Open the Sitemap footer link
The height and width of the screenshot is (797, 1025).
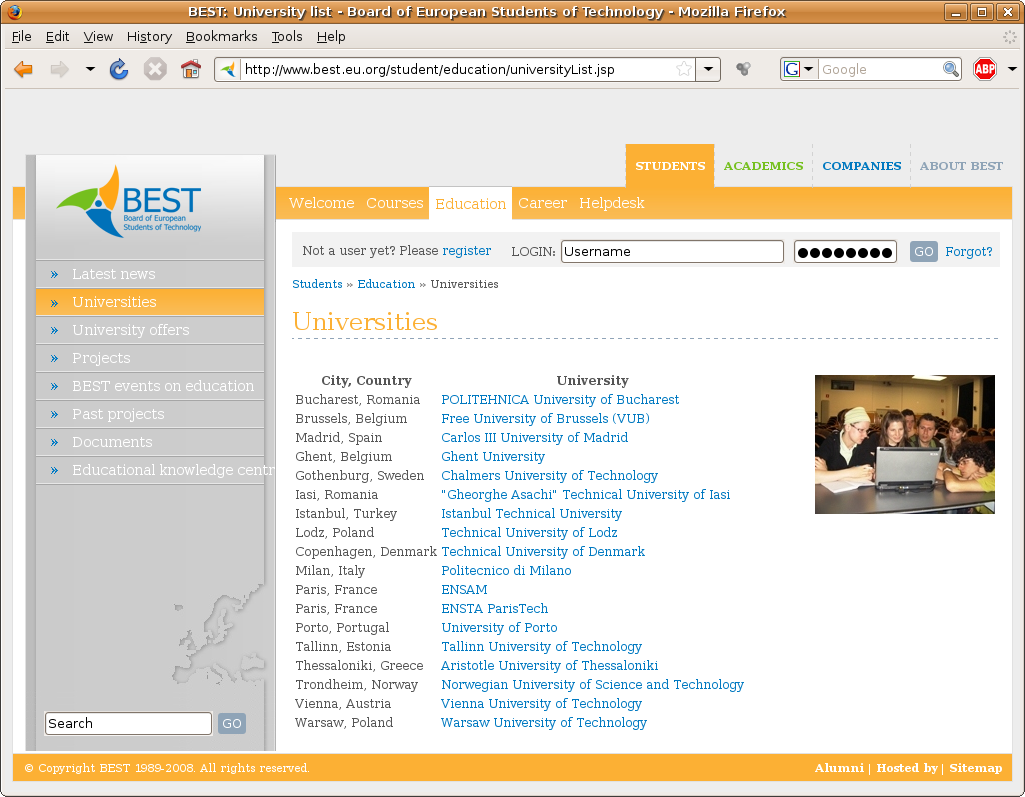click(975, 768)
